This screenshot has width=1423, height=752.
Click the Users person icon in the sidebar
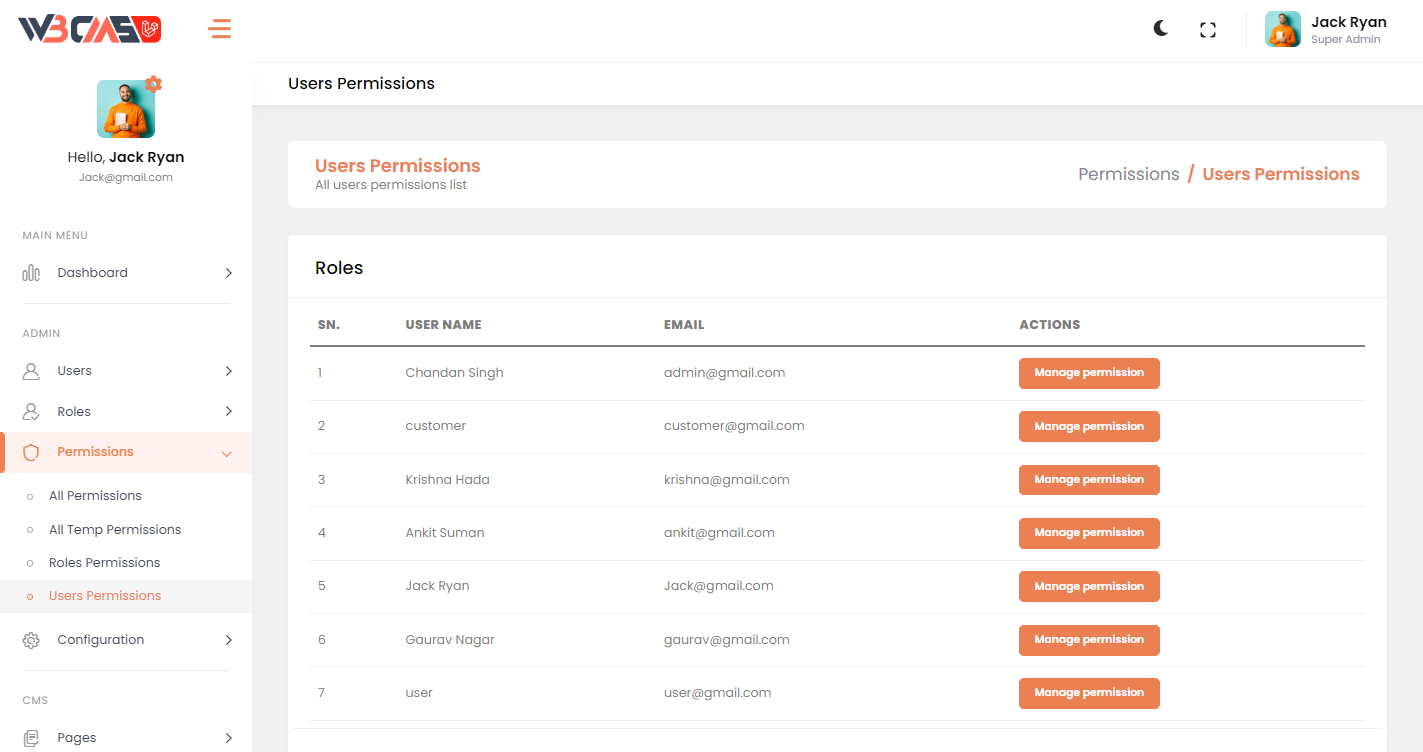31,371
